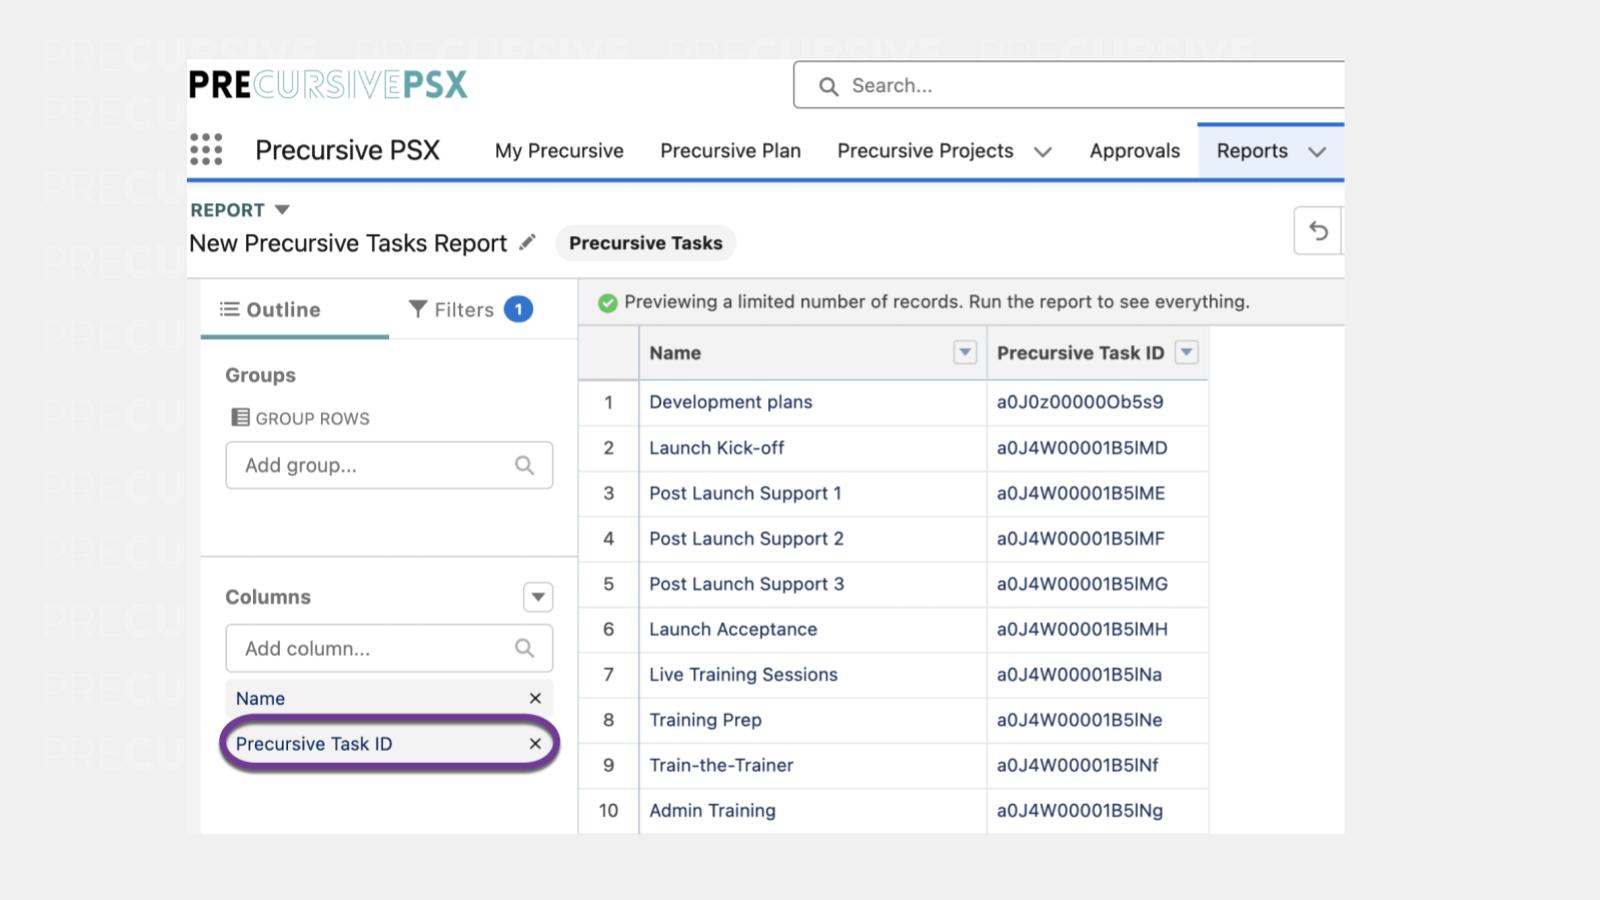Open the Post Launch Support 2 link

pyautogui.click(x=746, y=539)
